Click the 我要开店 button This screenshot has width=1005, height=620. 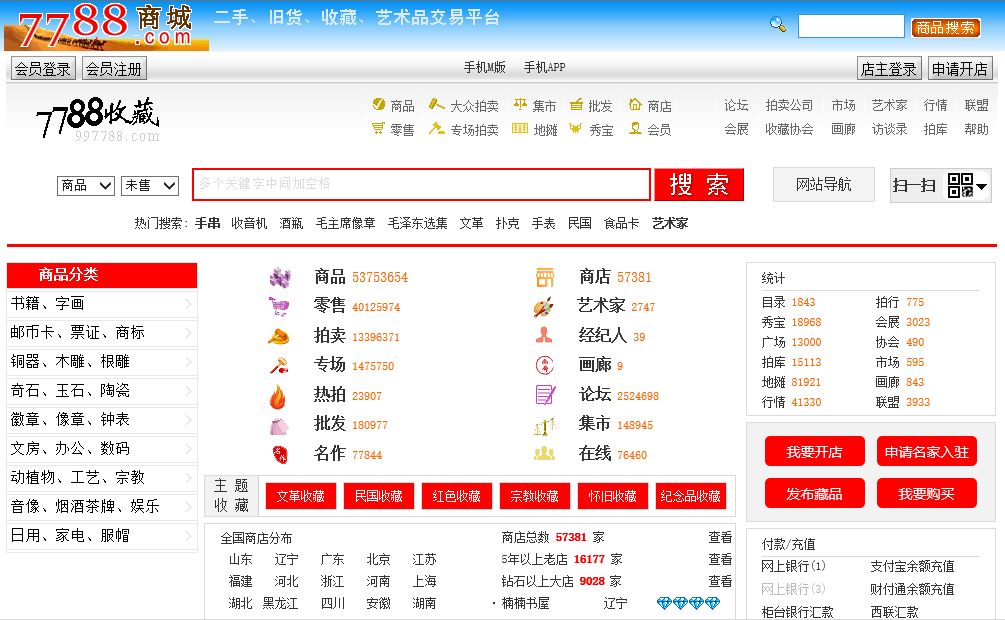tap(815, 451)
